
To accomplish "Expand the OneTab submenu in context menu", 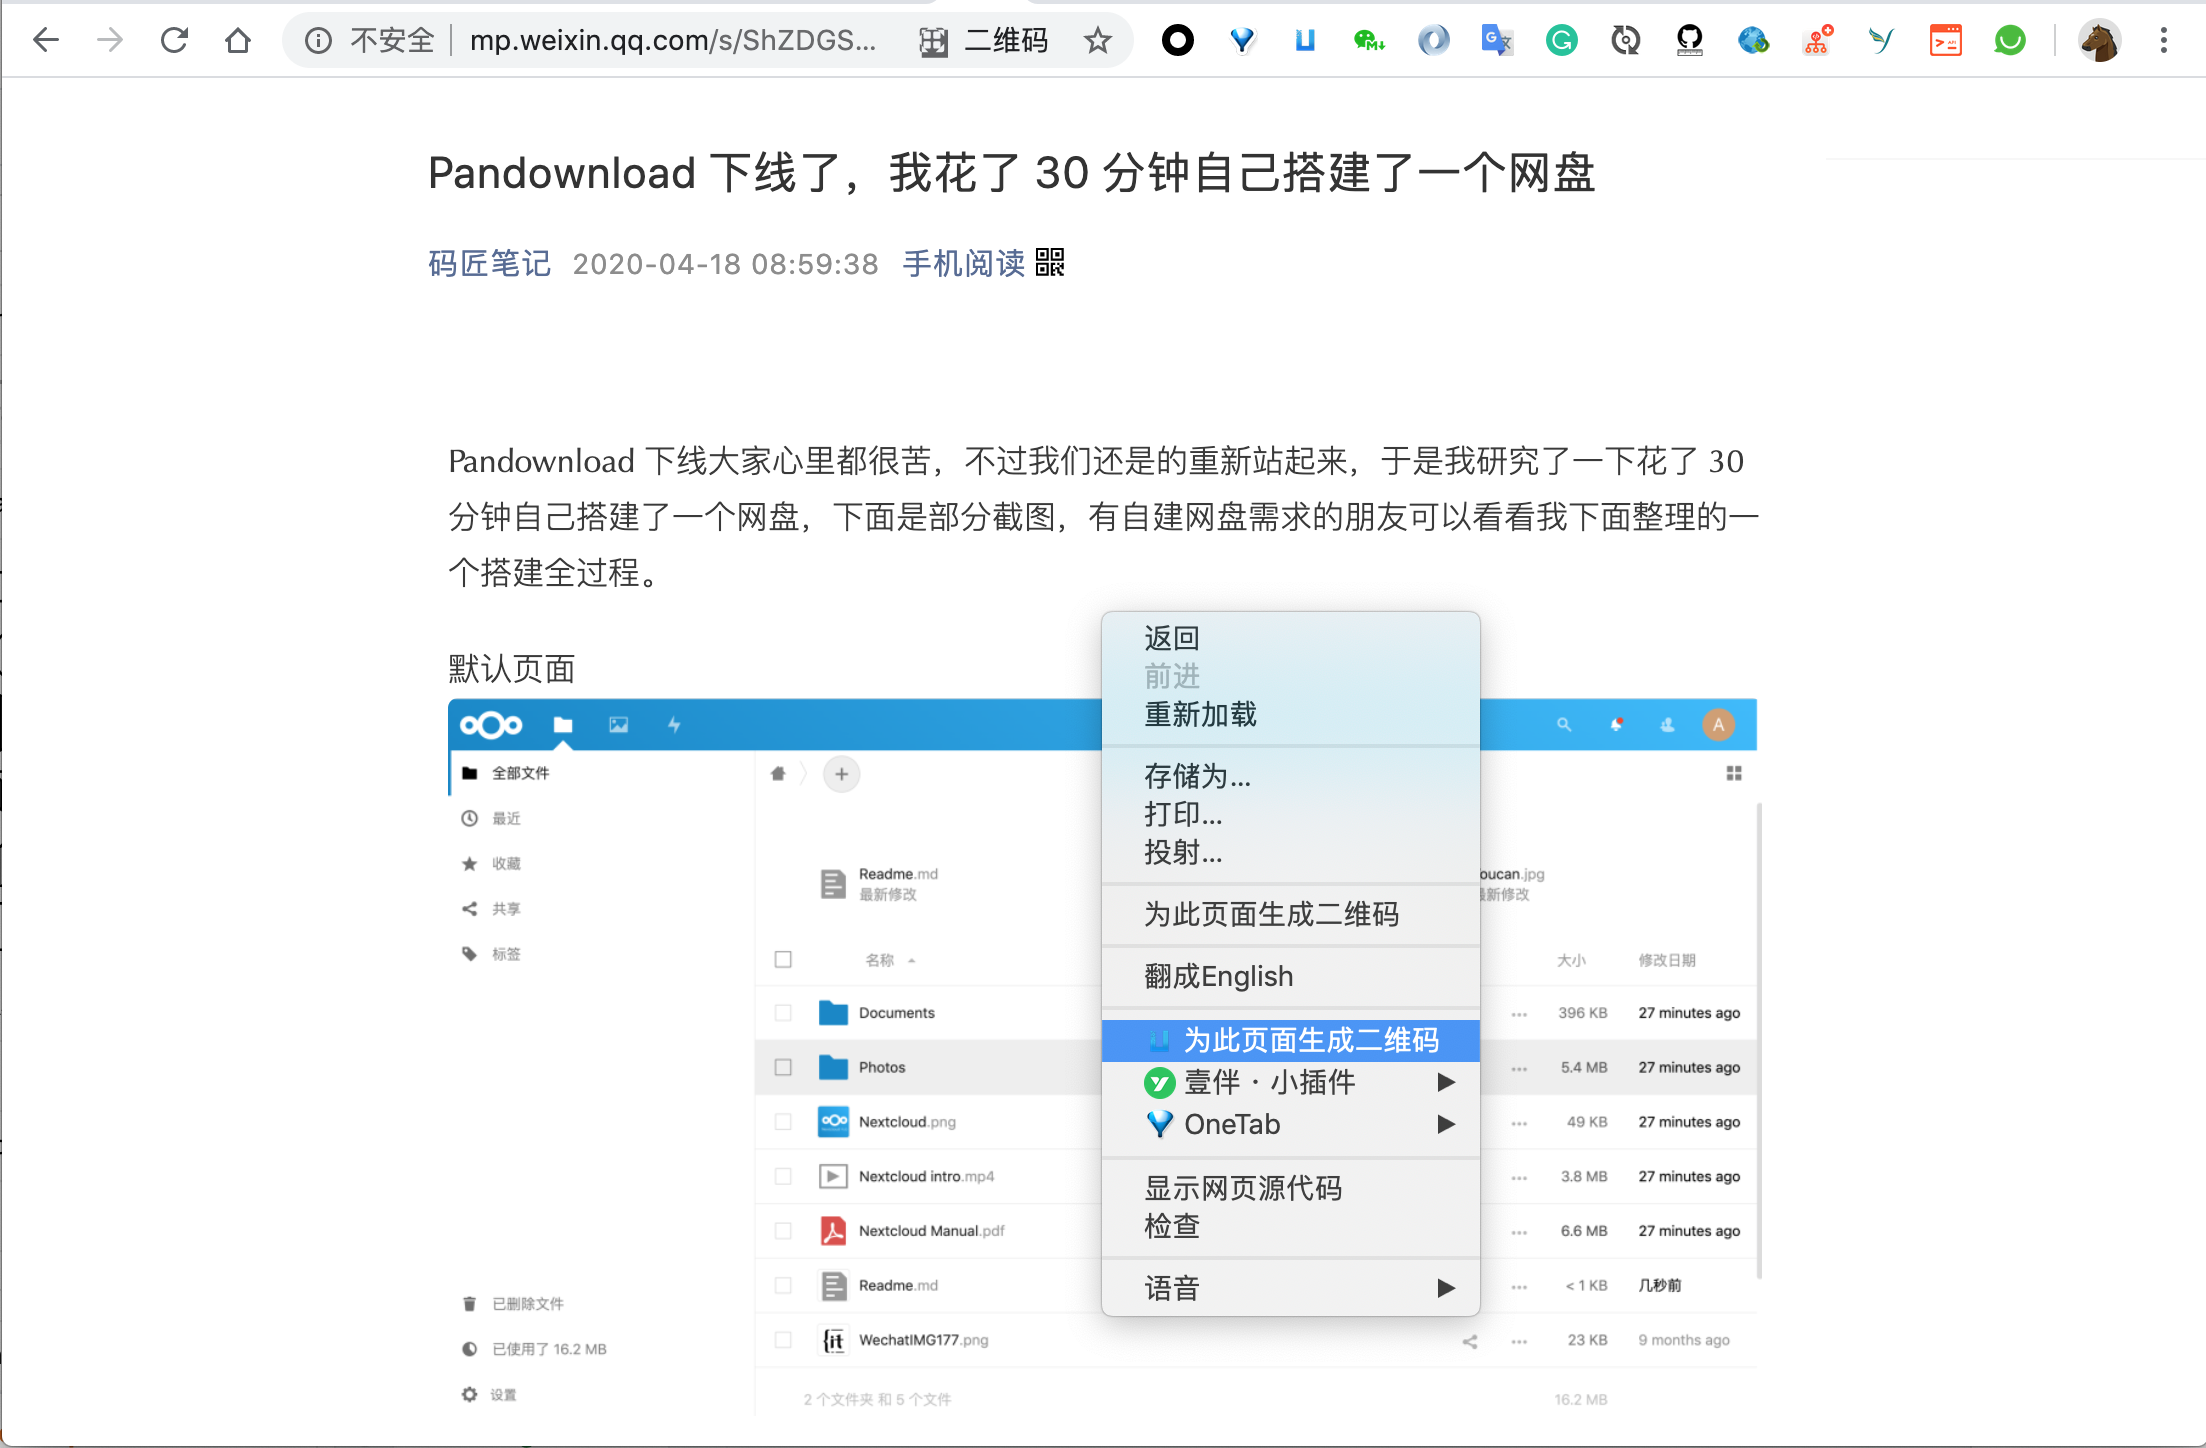I will (1290, 1124).
